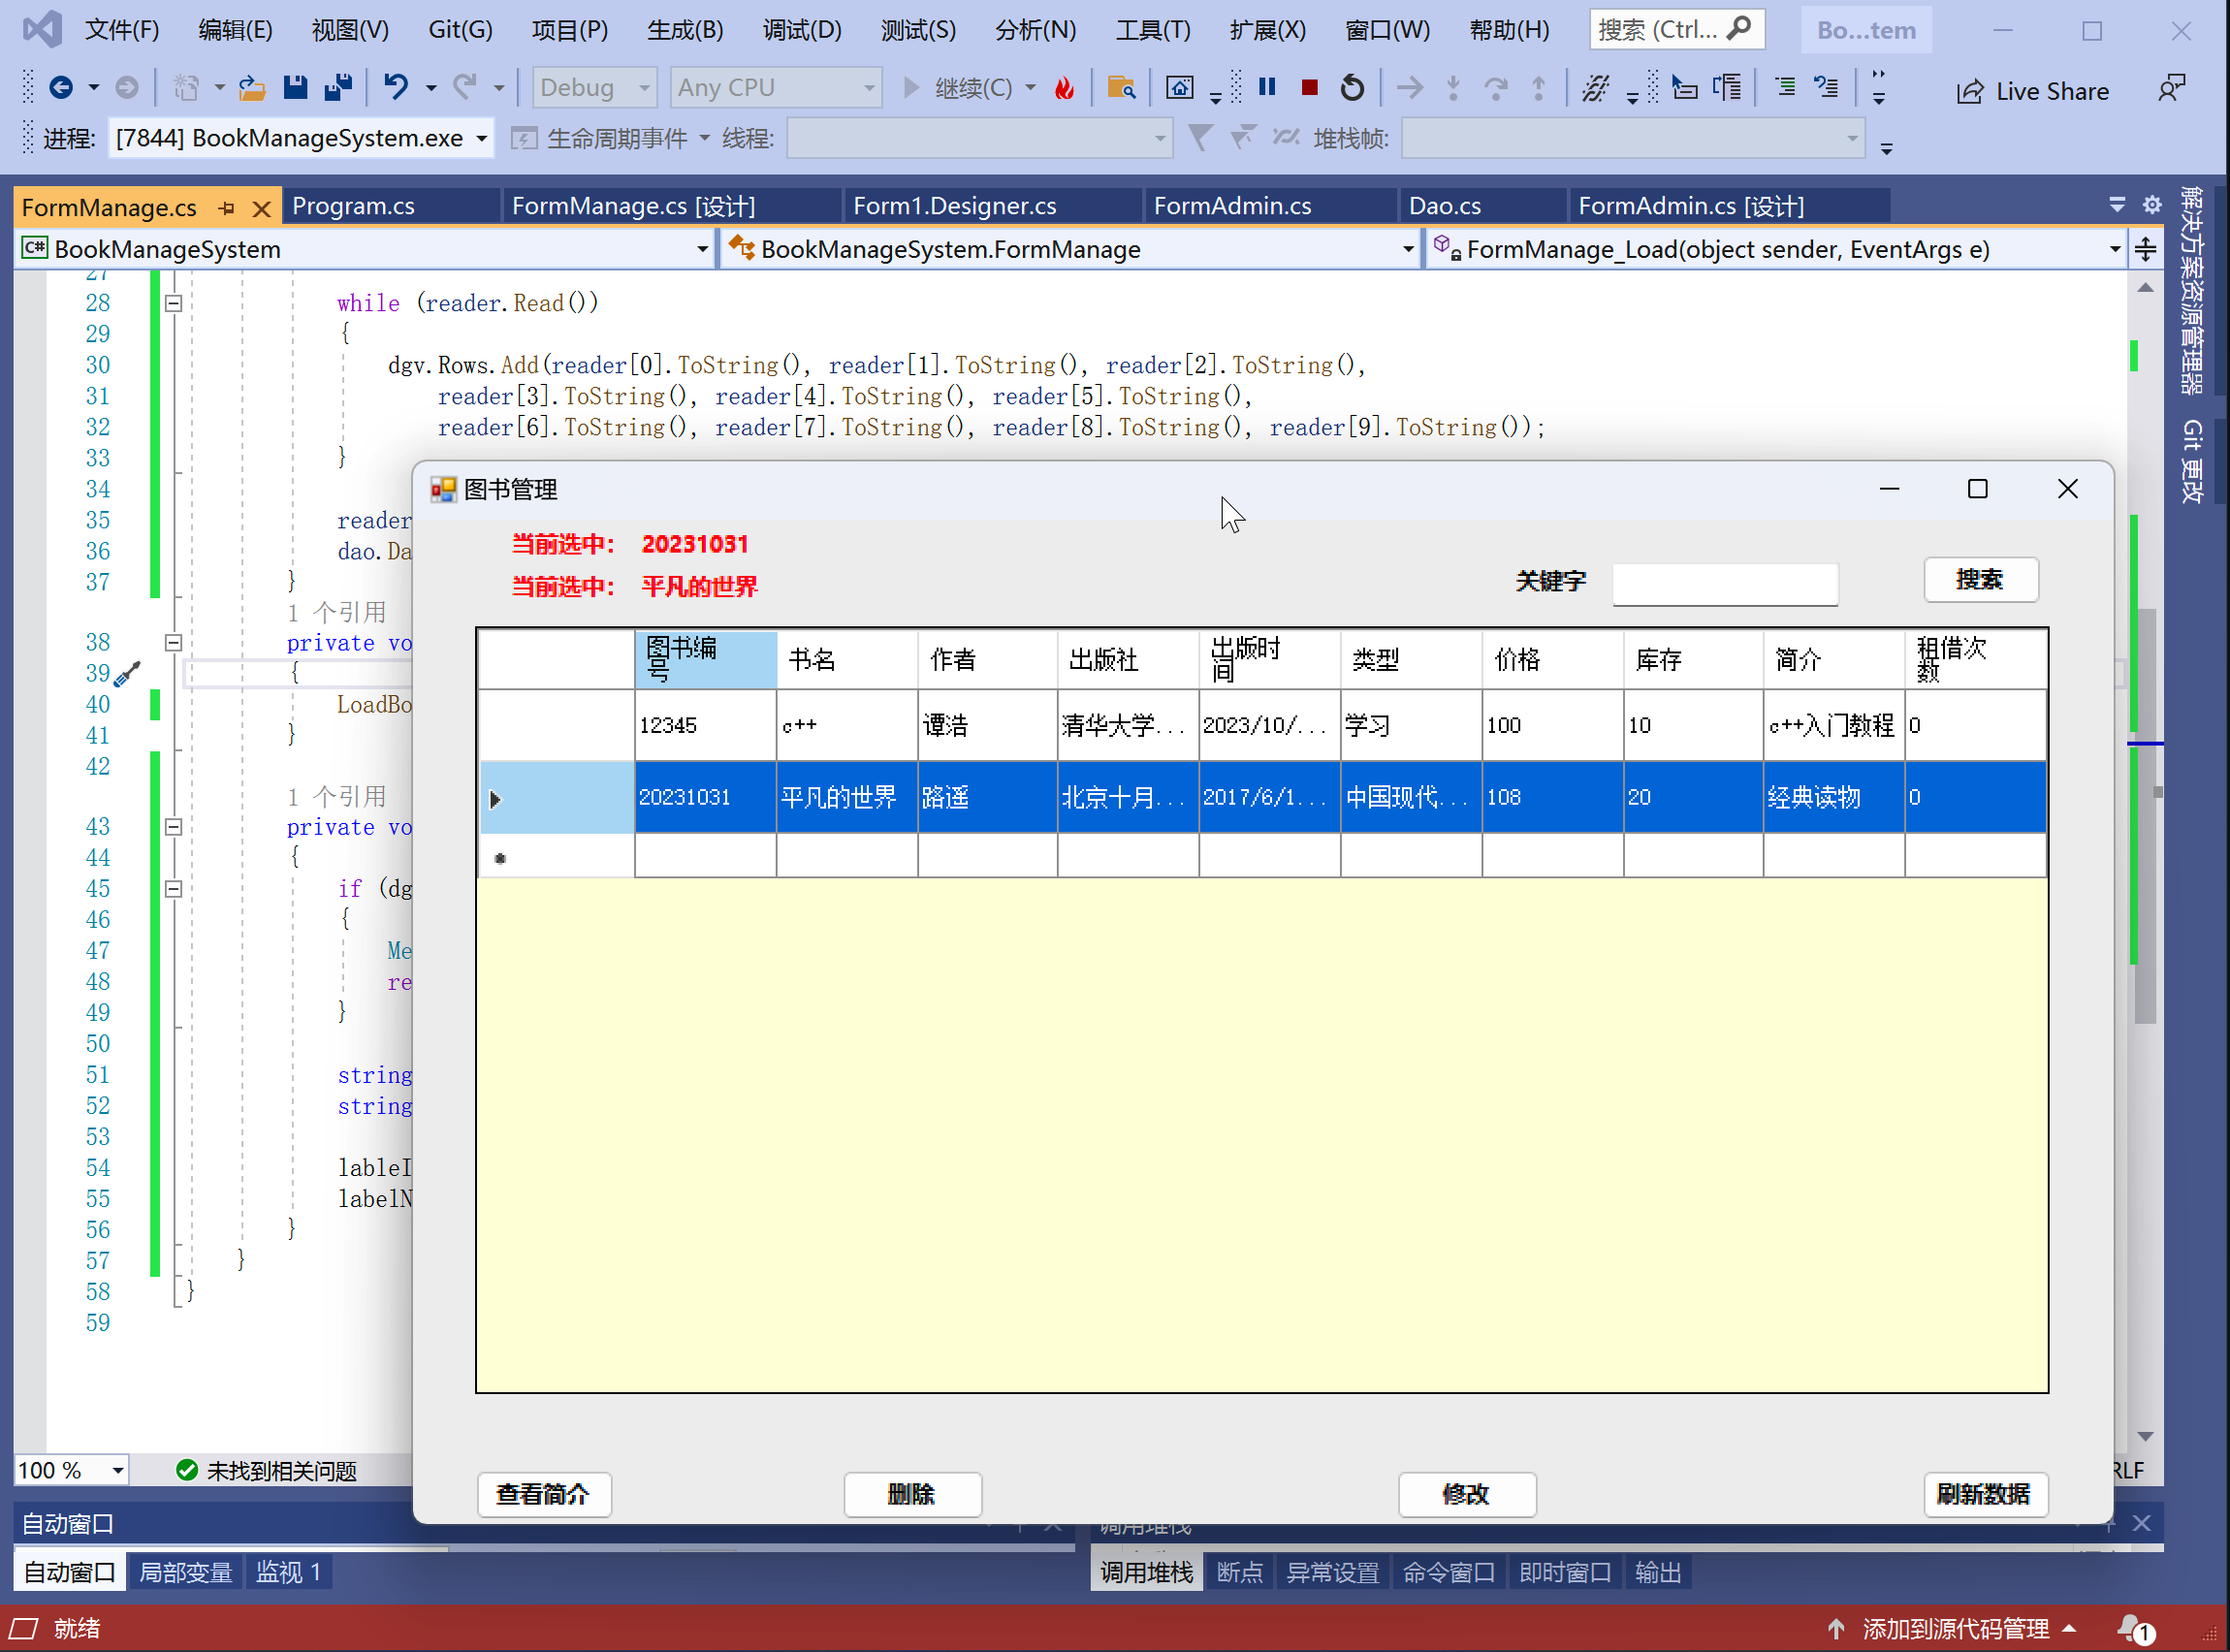Pause debugging with the Break All icon
The image size is (2230, 1652).
(1267, 88)
